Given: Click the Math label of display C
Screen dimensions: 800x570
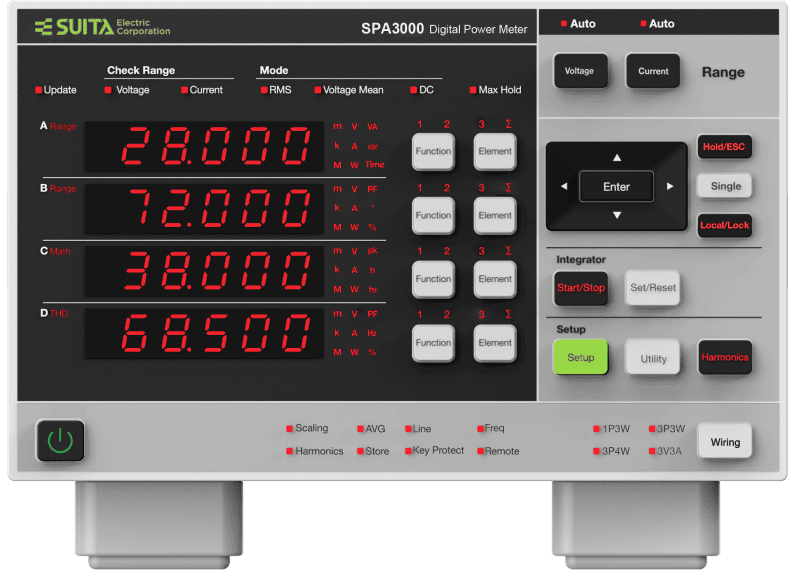Looking at the screenshot, I should tap(60, 251).
